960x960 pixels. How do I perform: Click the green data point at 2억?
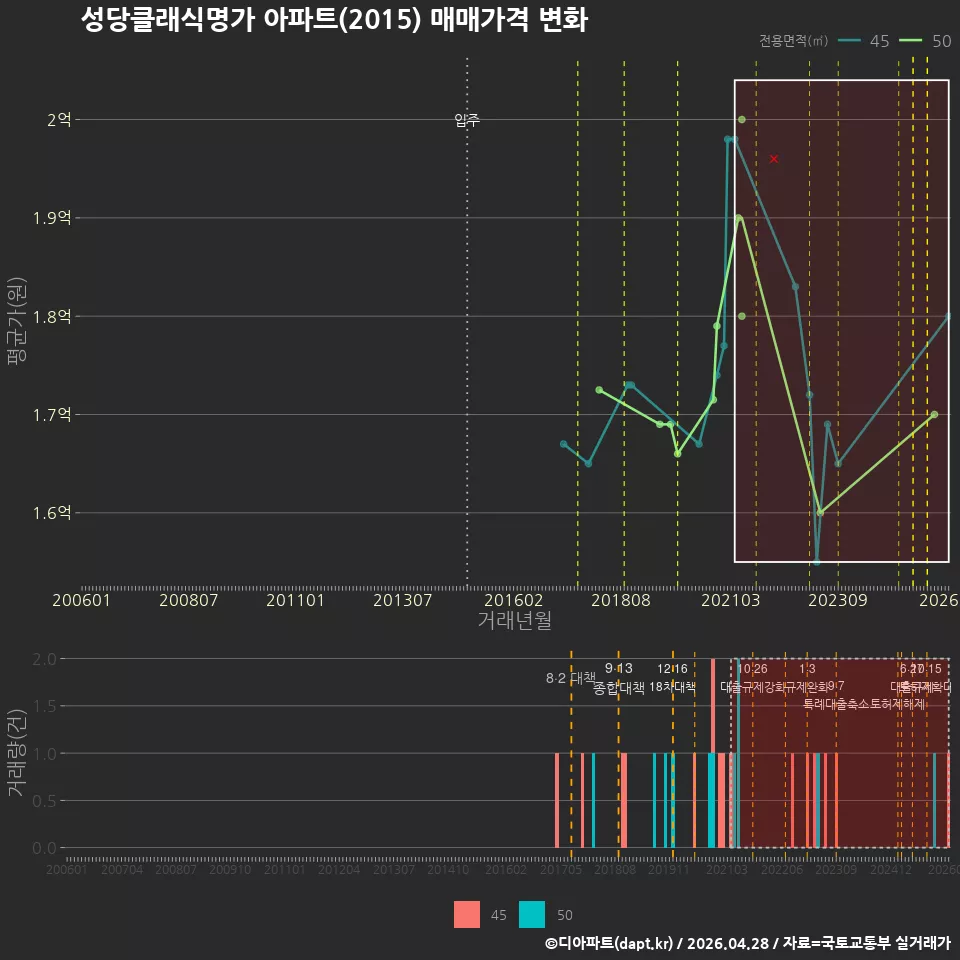[741, 119]
